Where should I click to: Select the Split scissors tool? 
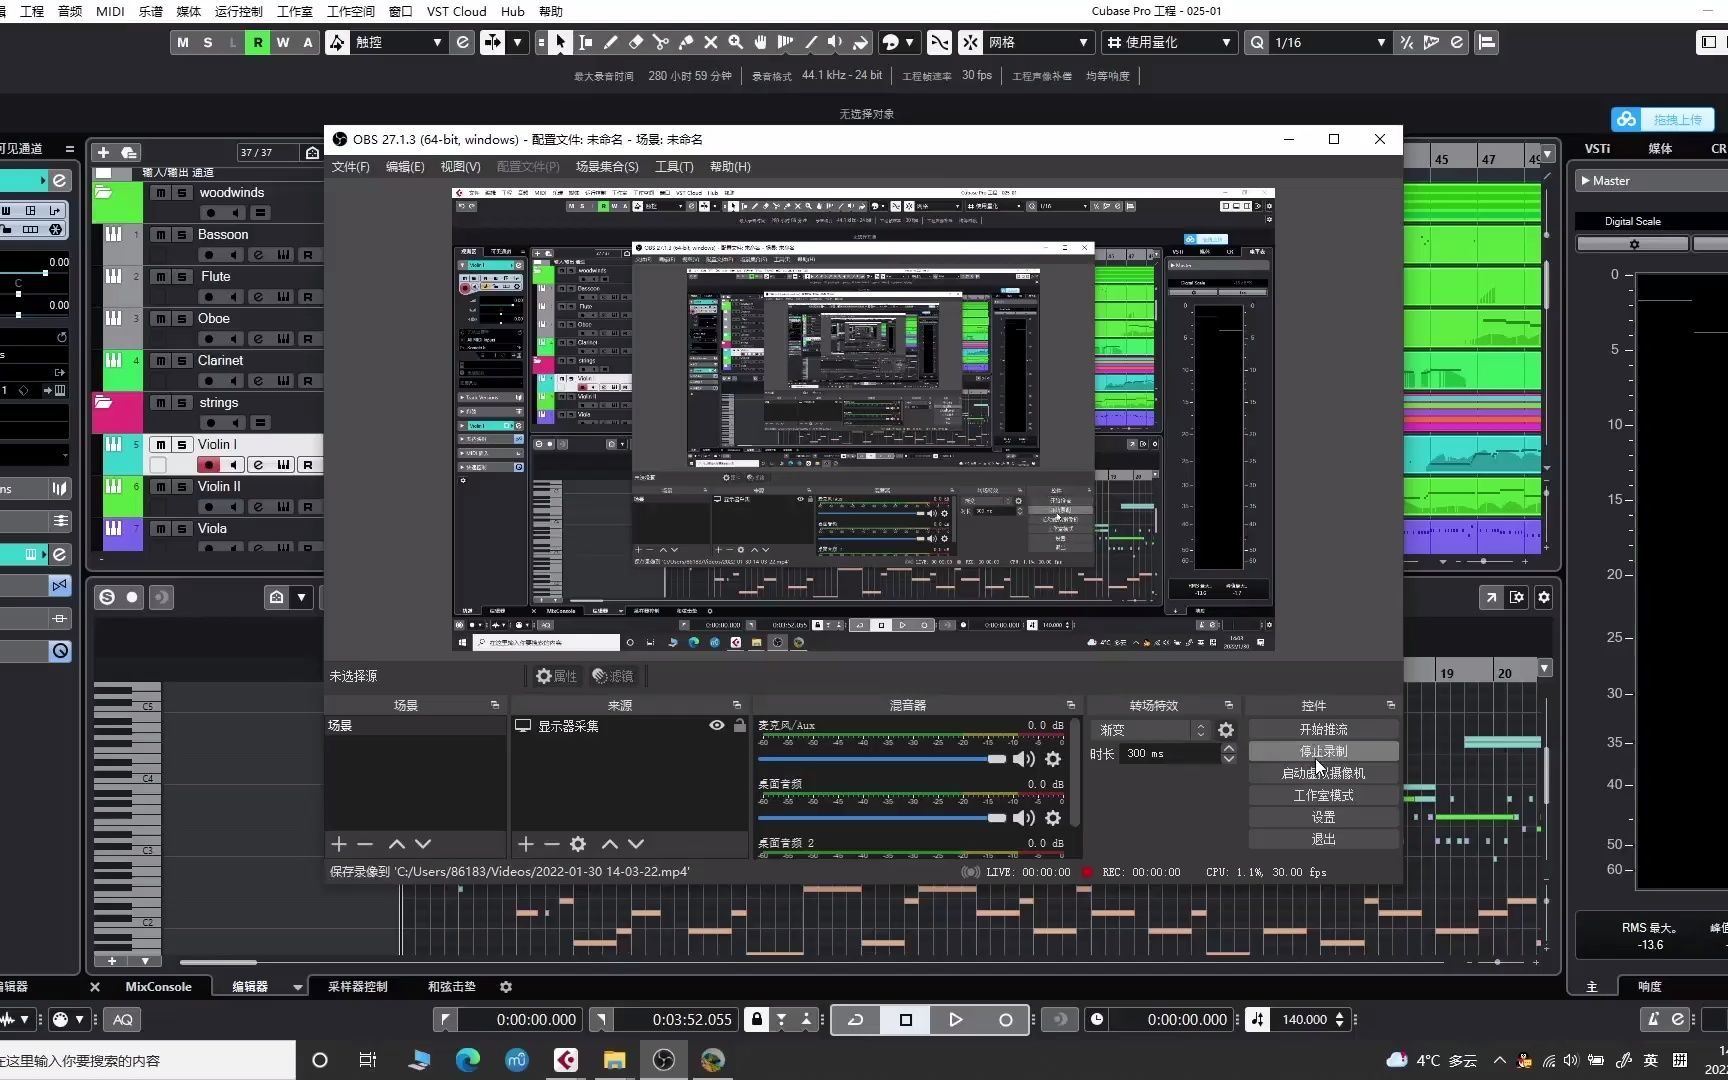(x=660, y=42)
